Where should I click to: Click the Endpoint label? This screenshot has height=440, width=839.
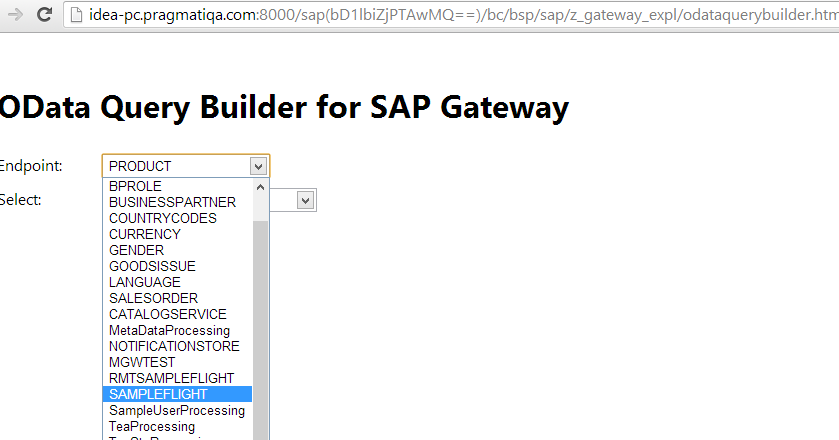(x=31, y=166)
